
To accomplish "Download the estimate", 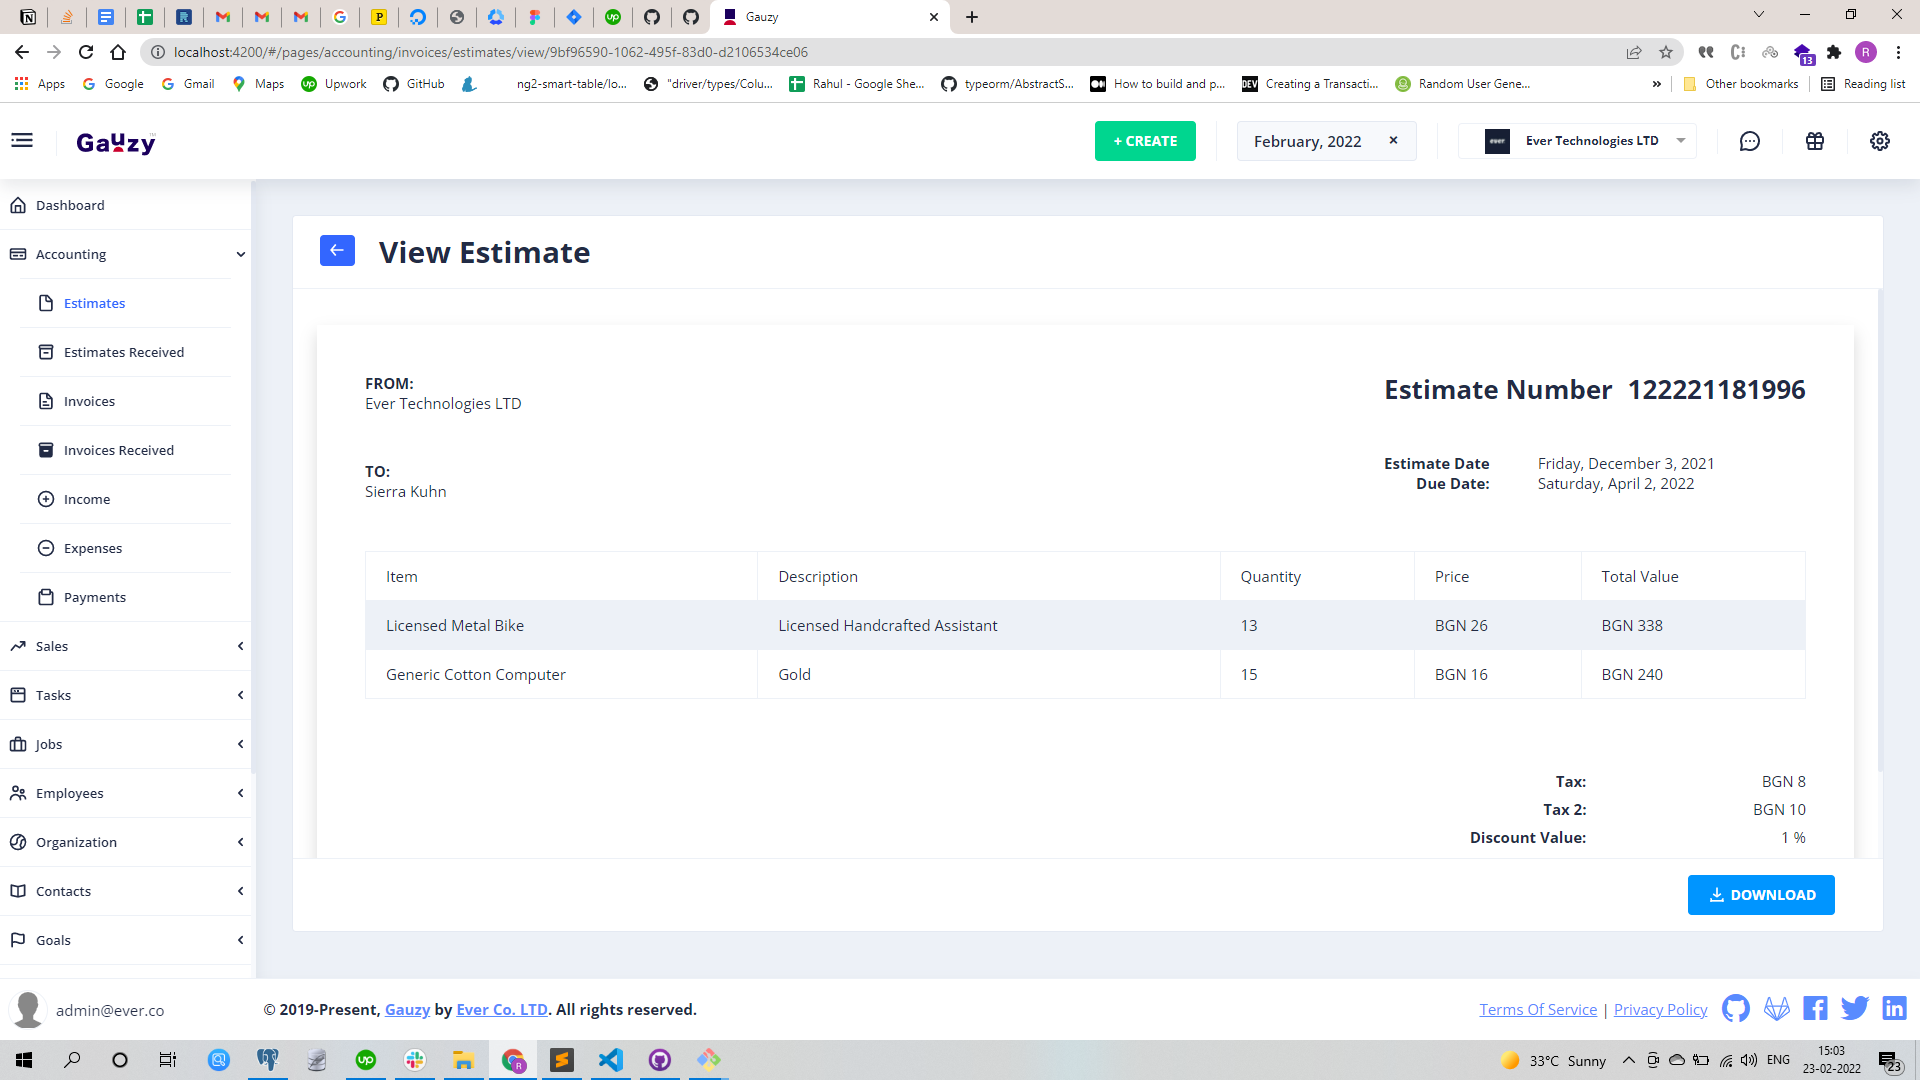I will point(1760,895).
